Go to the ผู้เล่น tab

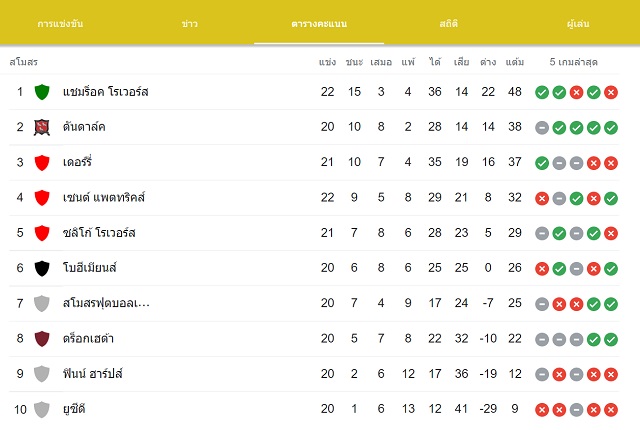click(x=578, y=24)
